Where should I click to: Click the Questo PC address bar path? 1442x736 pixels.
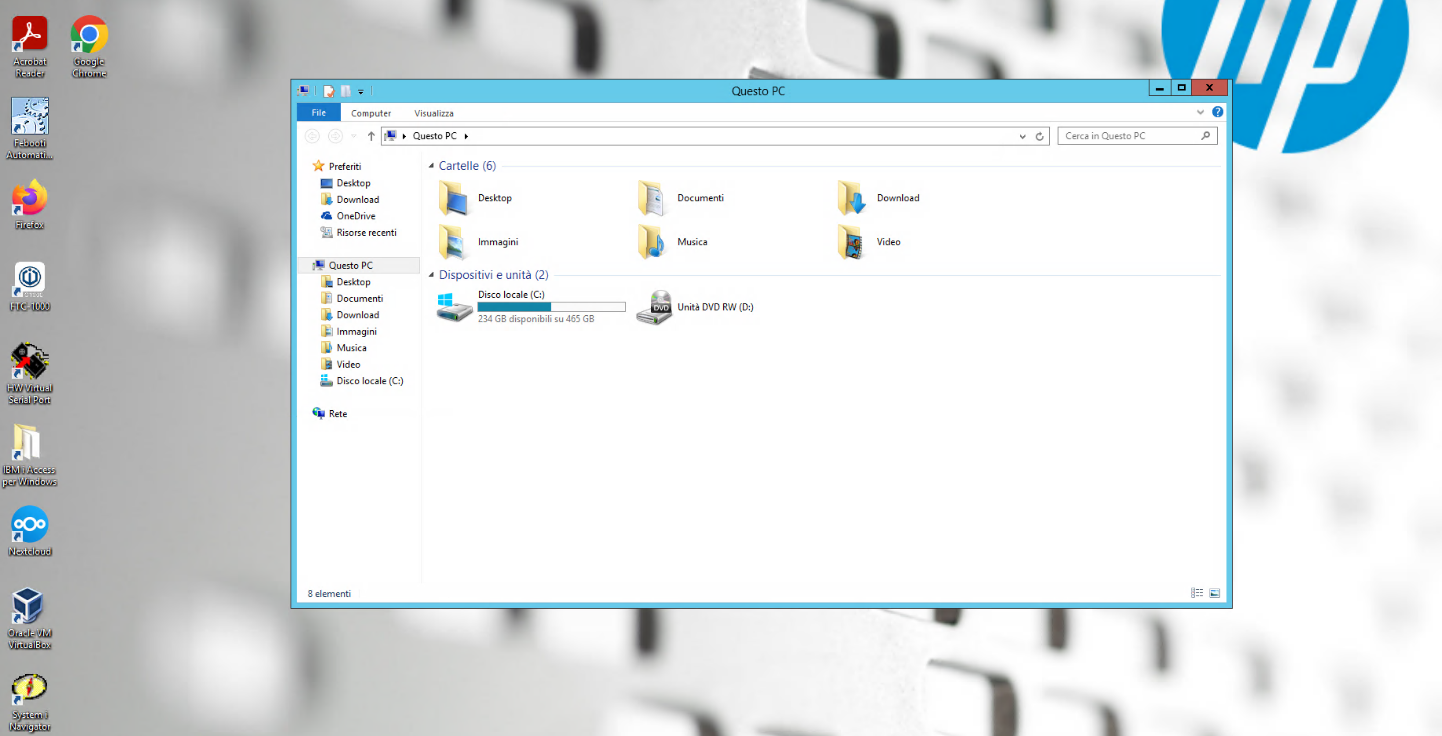(434, 136)
